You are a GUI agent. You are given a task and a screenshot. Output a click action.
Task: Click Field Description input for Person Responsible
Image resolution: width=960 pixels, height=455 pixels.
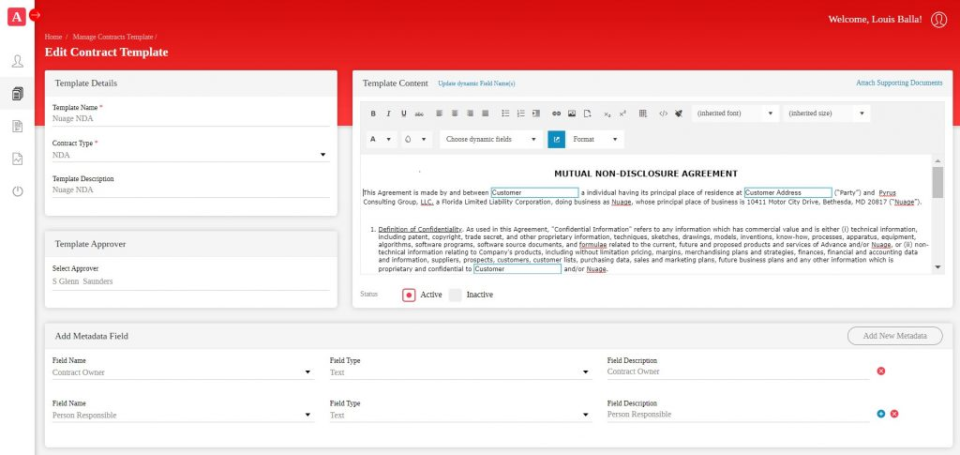(x=738, y=415)
